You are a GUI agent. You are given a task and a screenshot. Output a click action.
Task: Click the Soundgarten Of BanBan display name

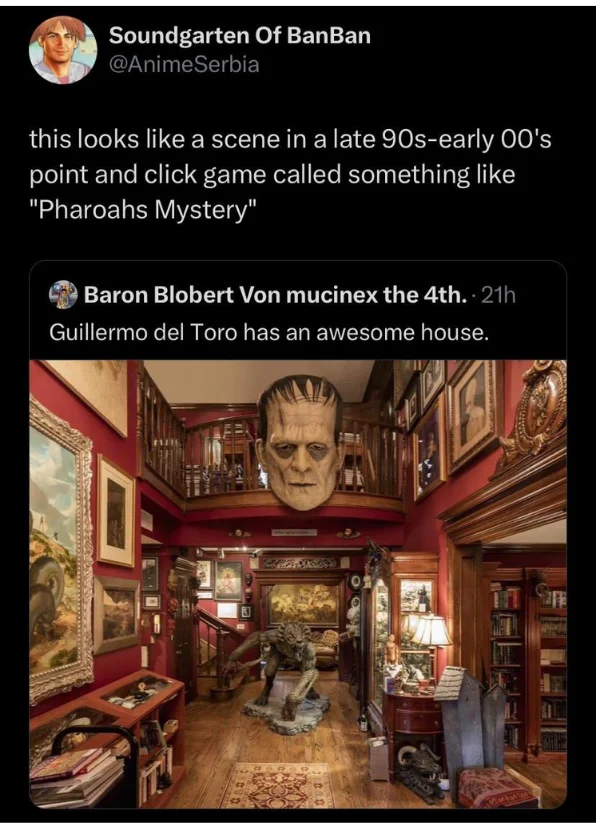point(240,36)
